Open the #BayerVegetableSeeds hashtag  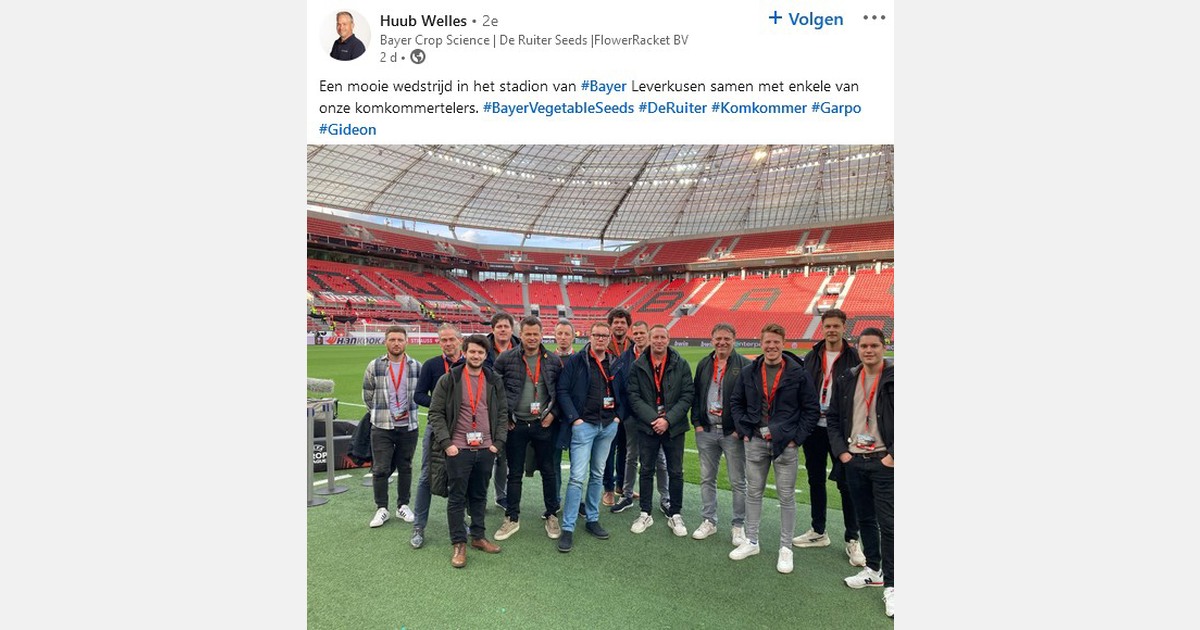coord(558,108)
